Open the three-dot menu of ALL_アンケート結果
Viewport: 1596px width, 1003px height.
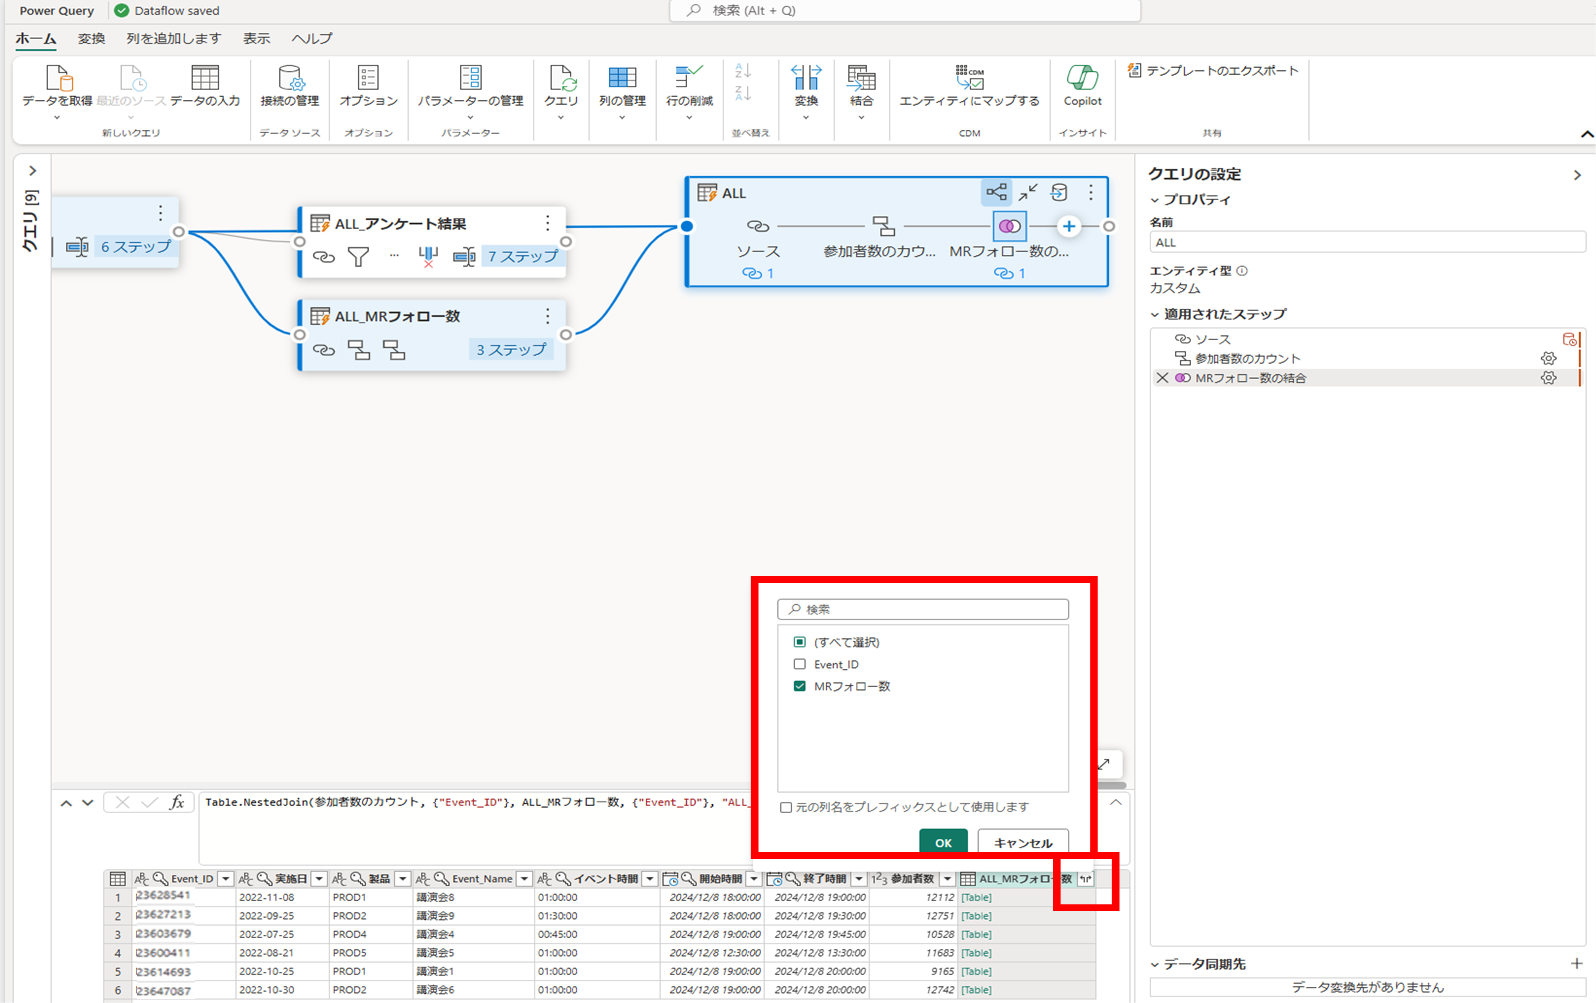click(547, 223)
